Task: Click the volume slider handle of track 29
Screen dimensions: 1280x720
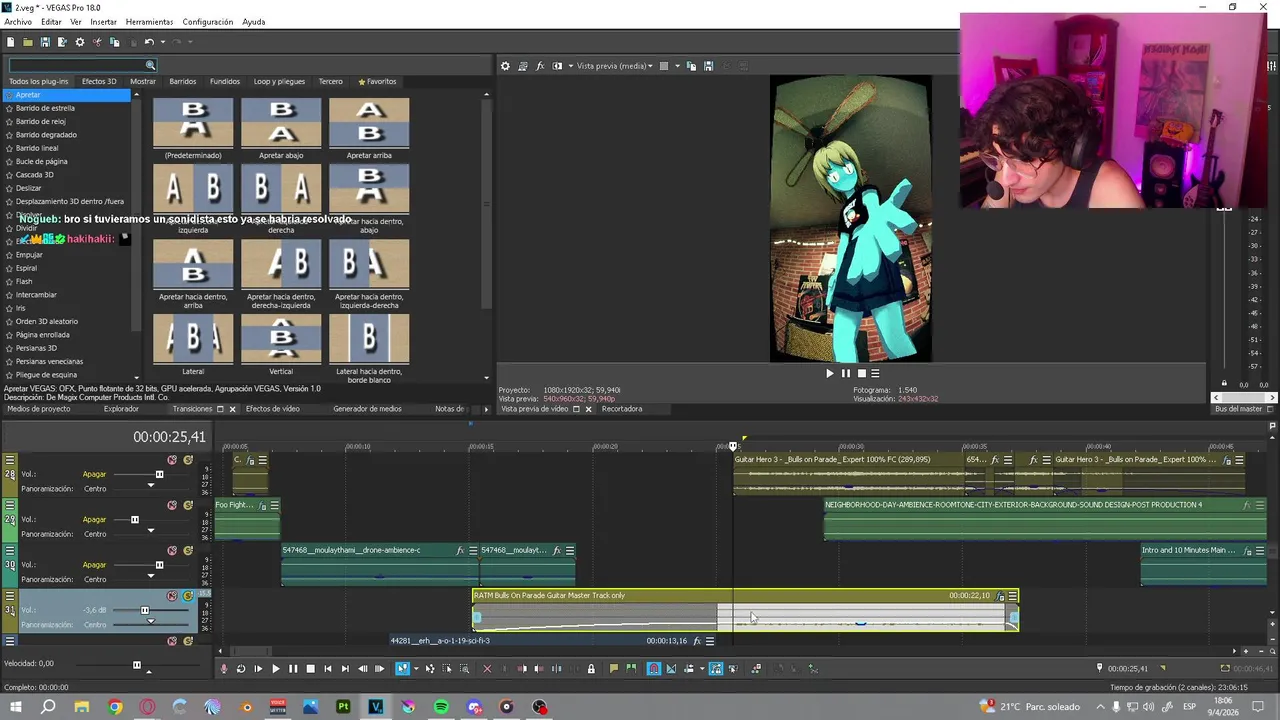Action: 135,520
